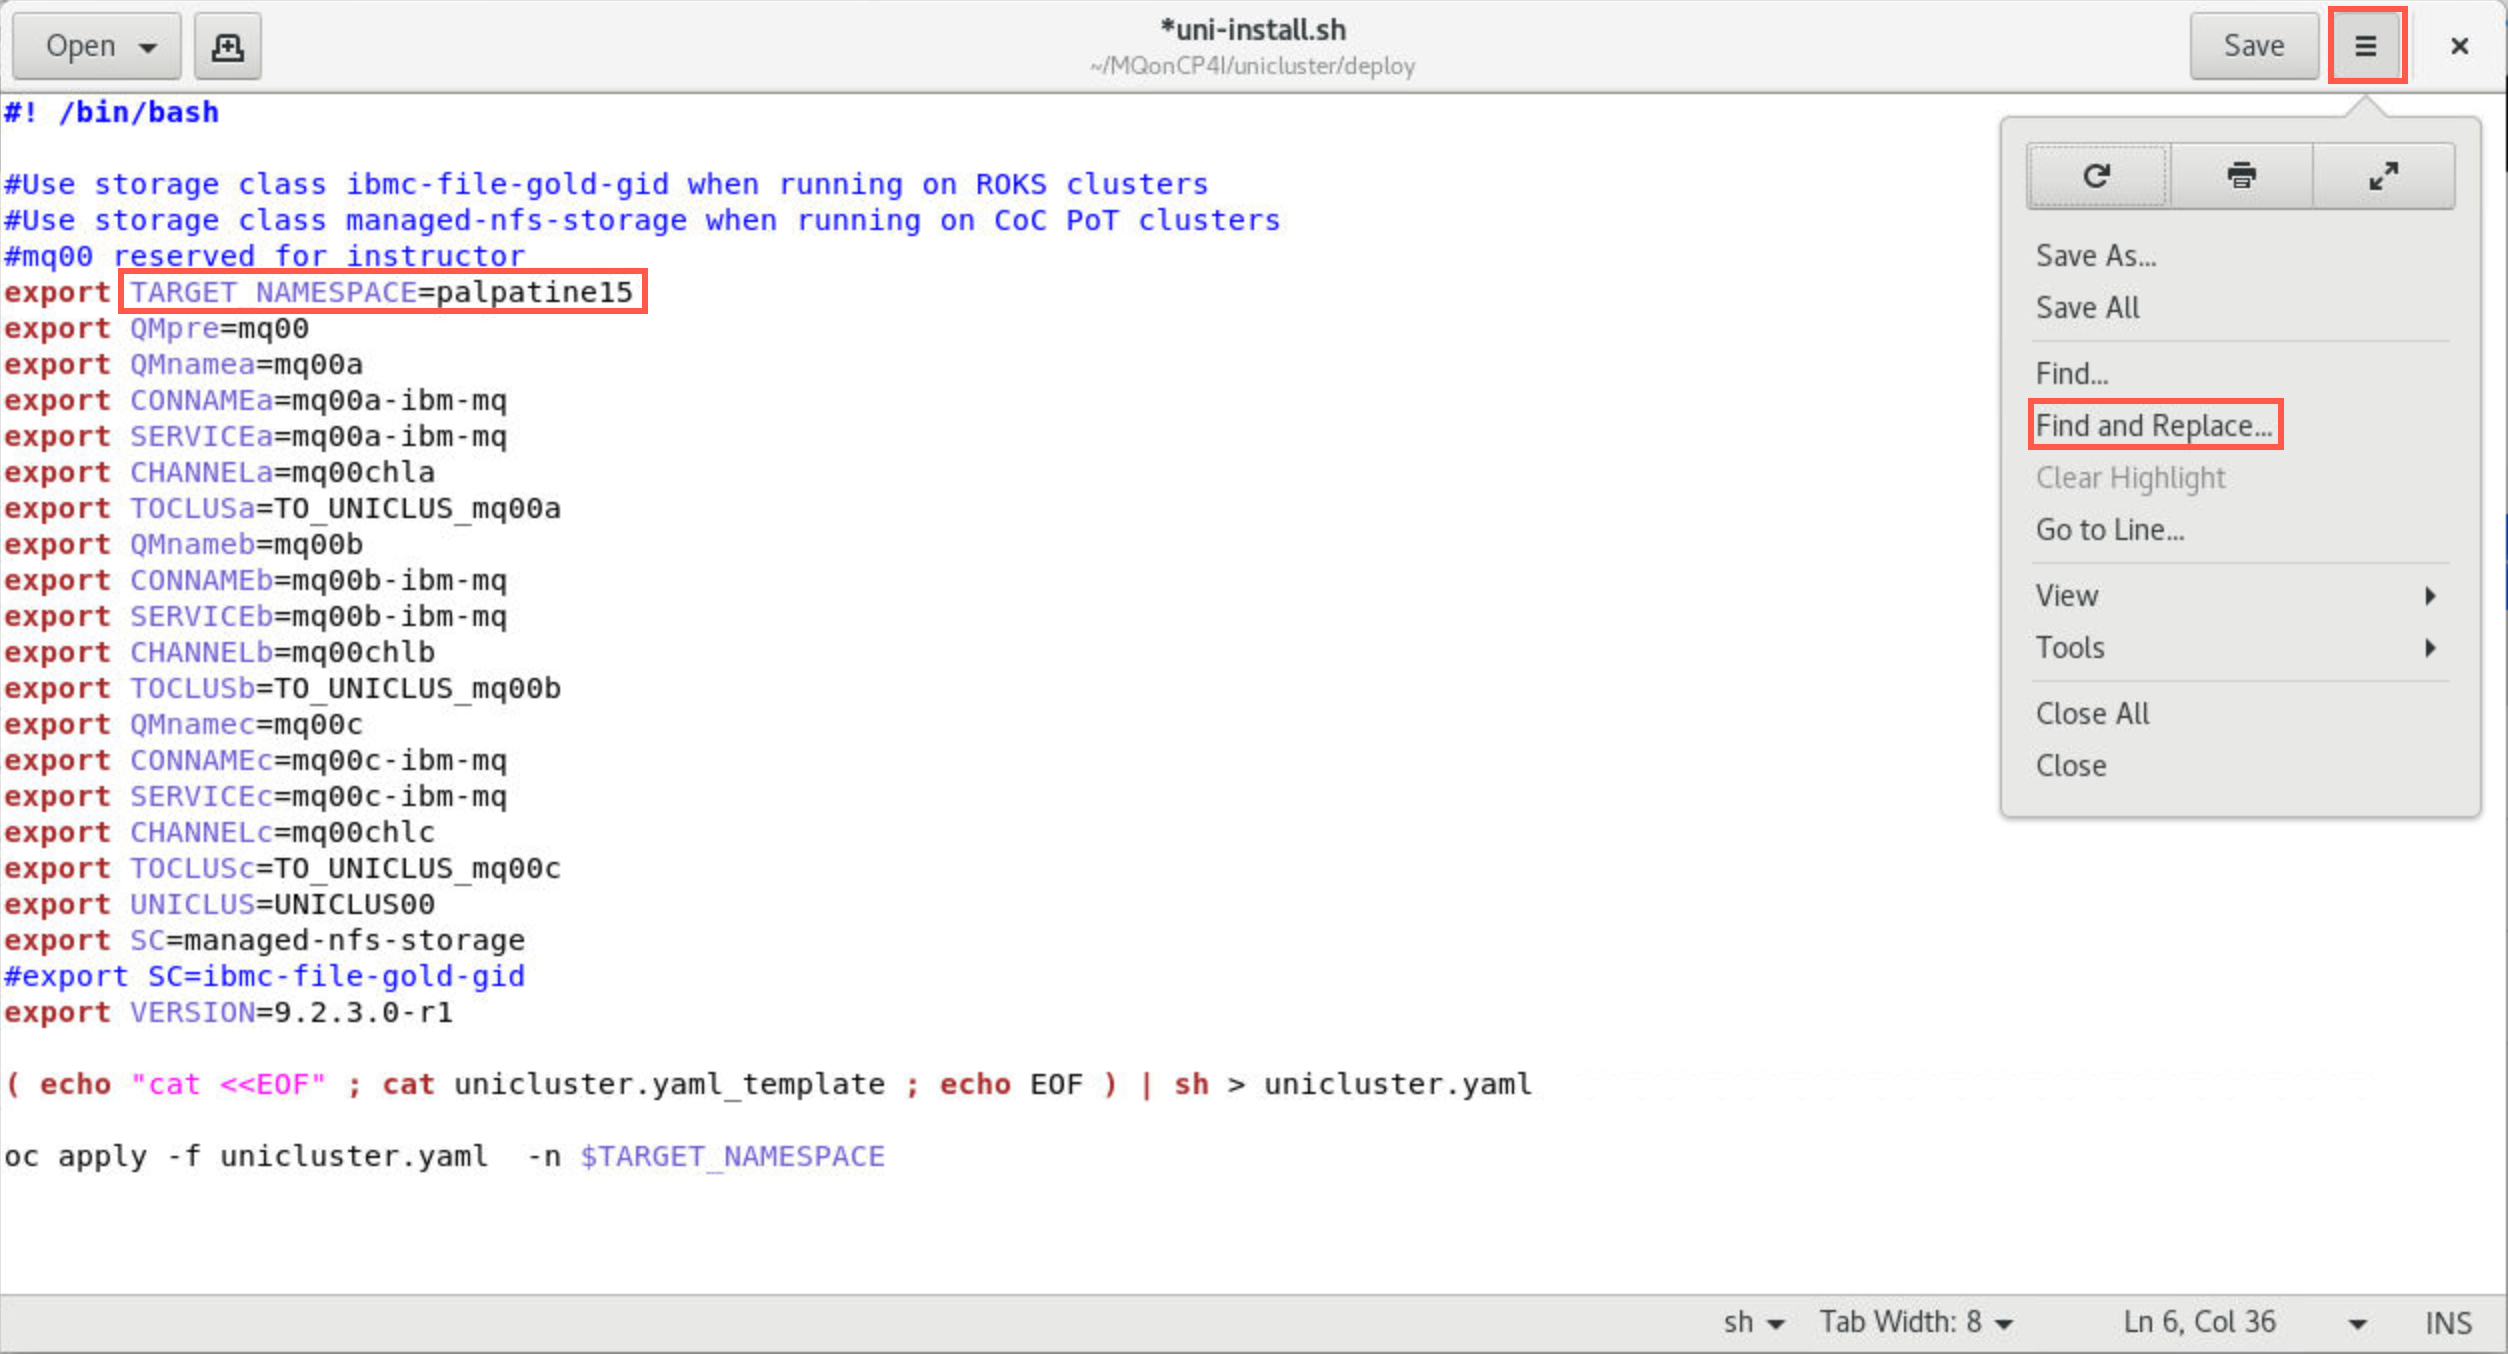The image size is (2508, 1354).
Task: Click the SC=managed-nfs-storage line
Action: coord(265,940)
